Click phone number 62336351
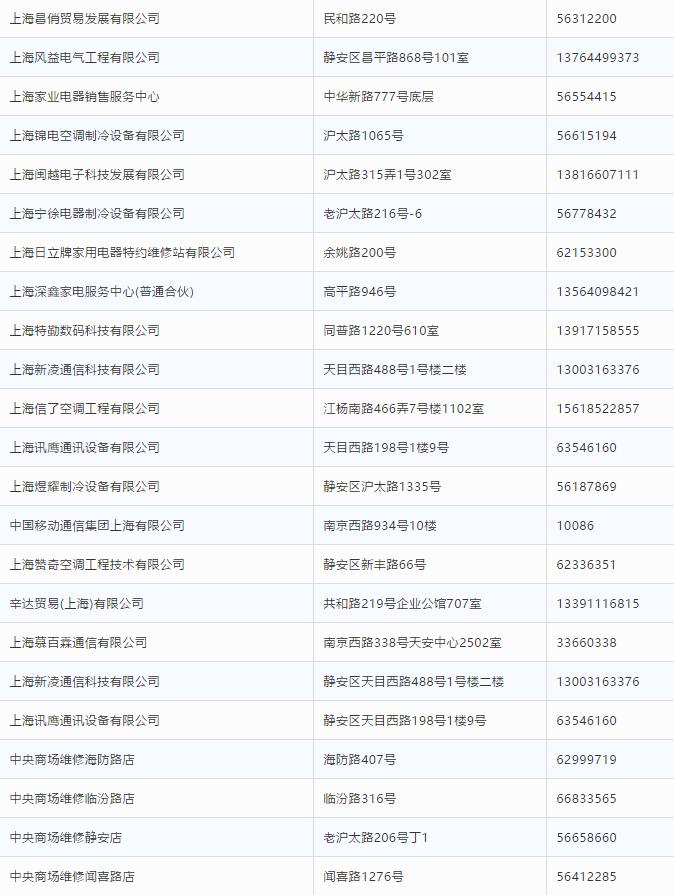 click(x=587, y=565)
